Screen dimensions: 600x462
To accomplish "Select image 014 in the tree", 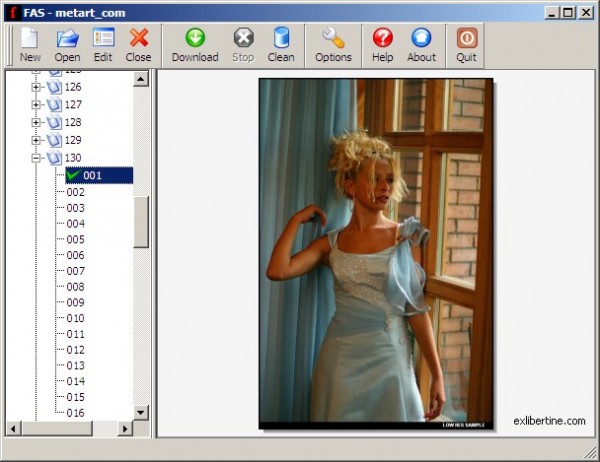I will (75, 381).
